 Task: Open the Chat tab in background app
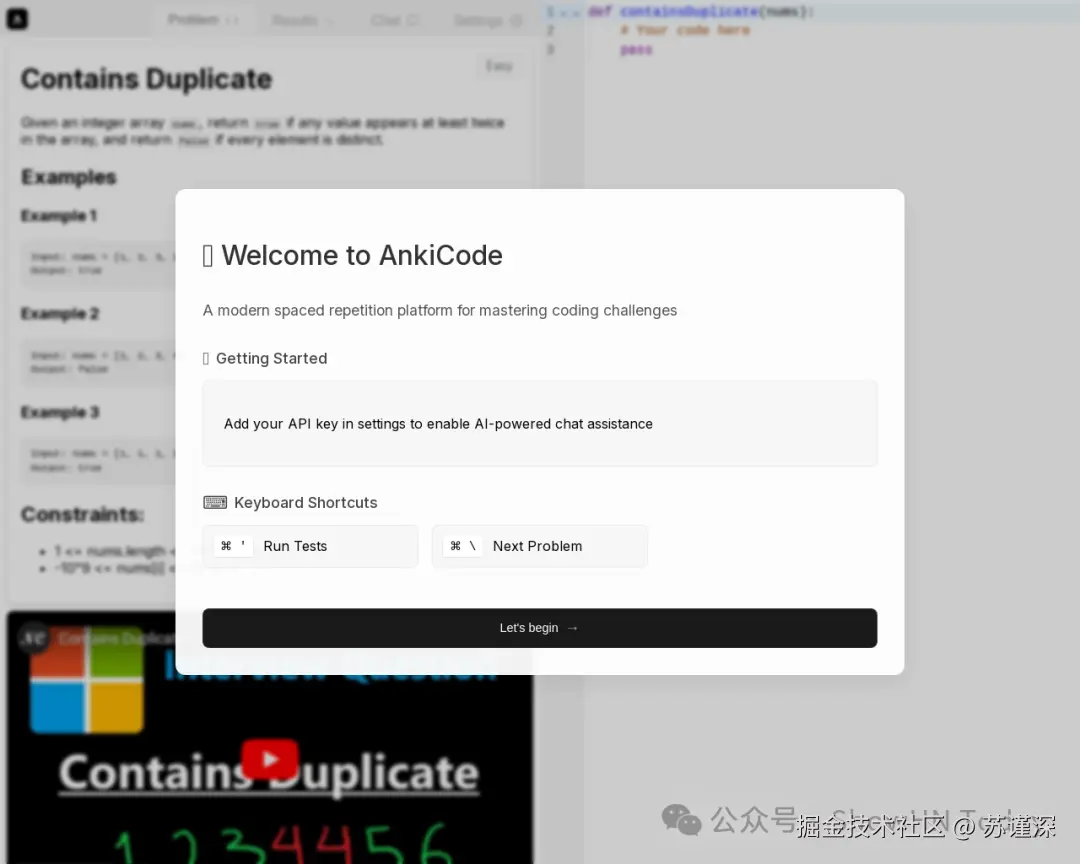394,20
